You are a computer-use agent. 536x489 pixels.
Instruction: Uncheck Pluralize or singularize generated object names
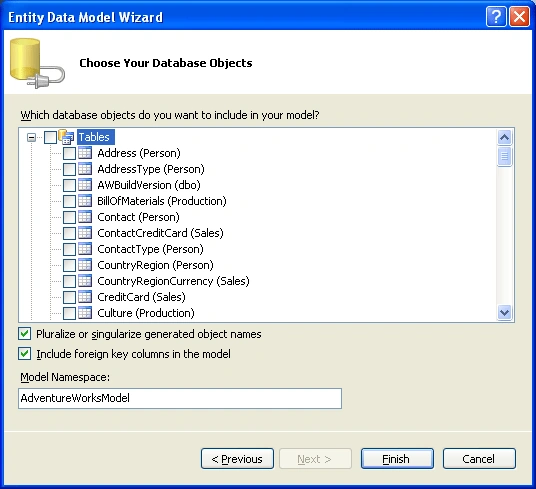point(25,334)
